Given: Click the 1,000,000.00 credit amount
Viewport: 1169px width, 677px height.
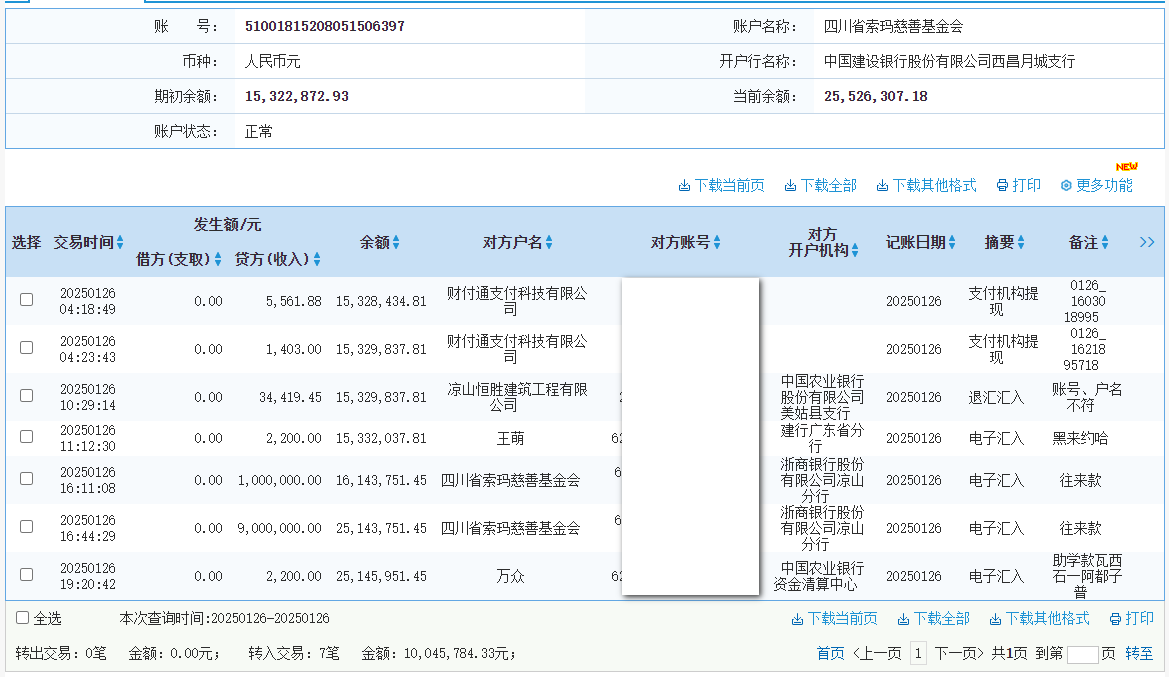Looking at the screenshot, I should [x=280, y=481].
